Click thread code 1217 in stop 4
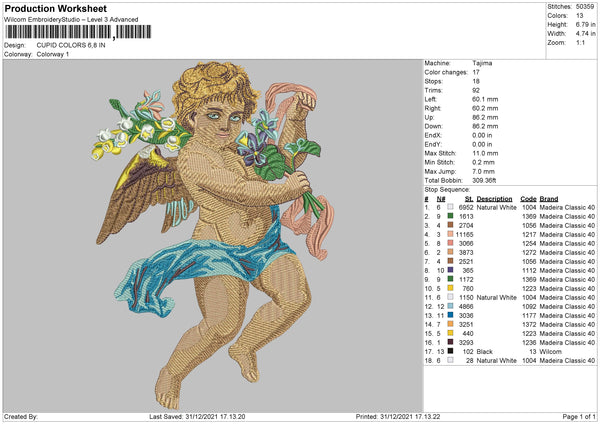600x424 pixels. [x=529, y=234]
